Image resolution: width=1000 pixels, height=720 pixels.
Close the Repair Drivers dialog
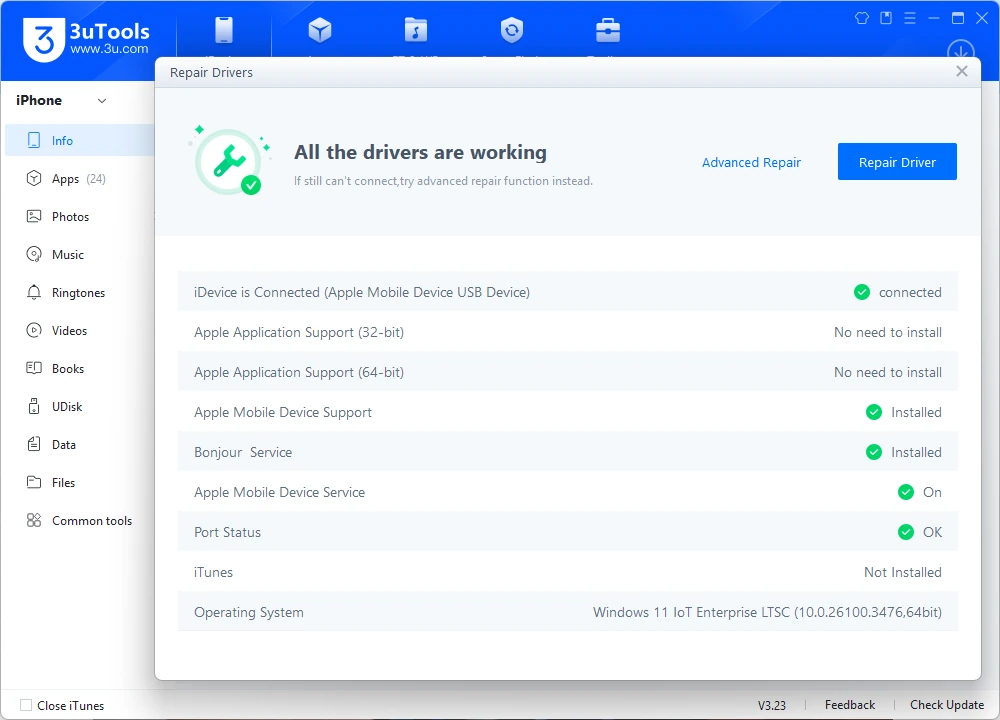(962, 71)
